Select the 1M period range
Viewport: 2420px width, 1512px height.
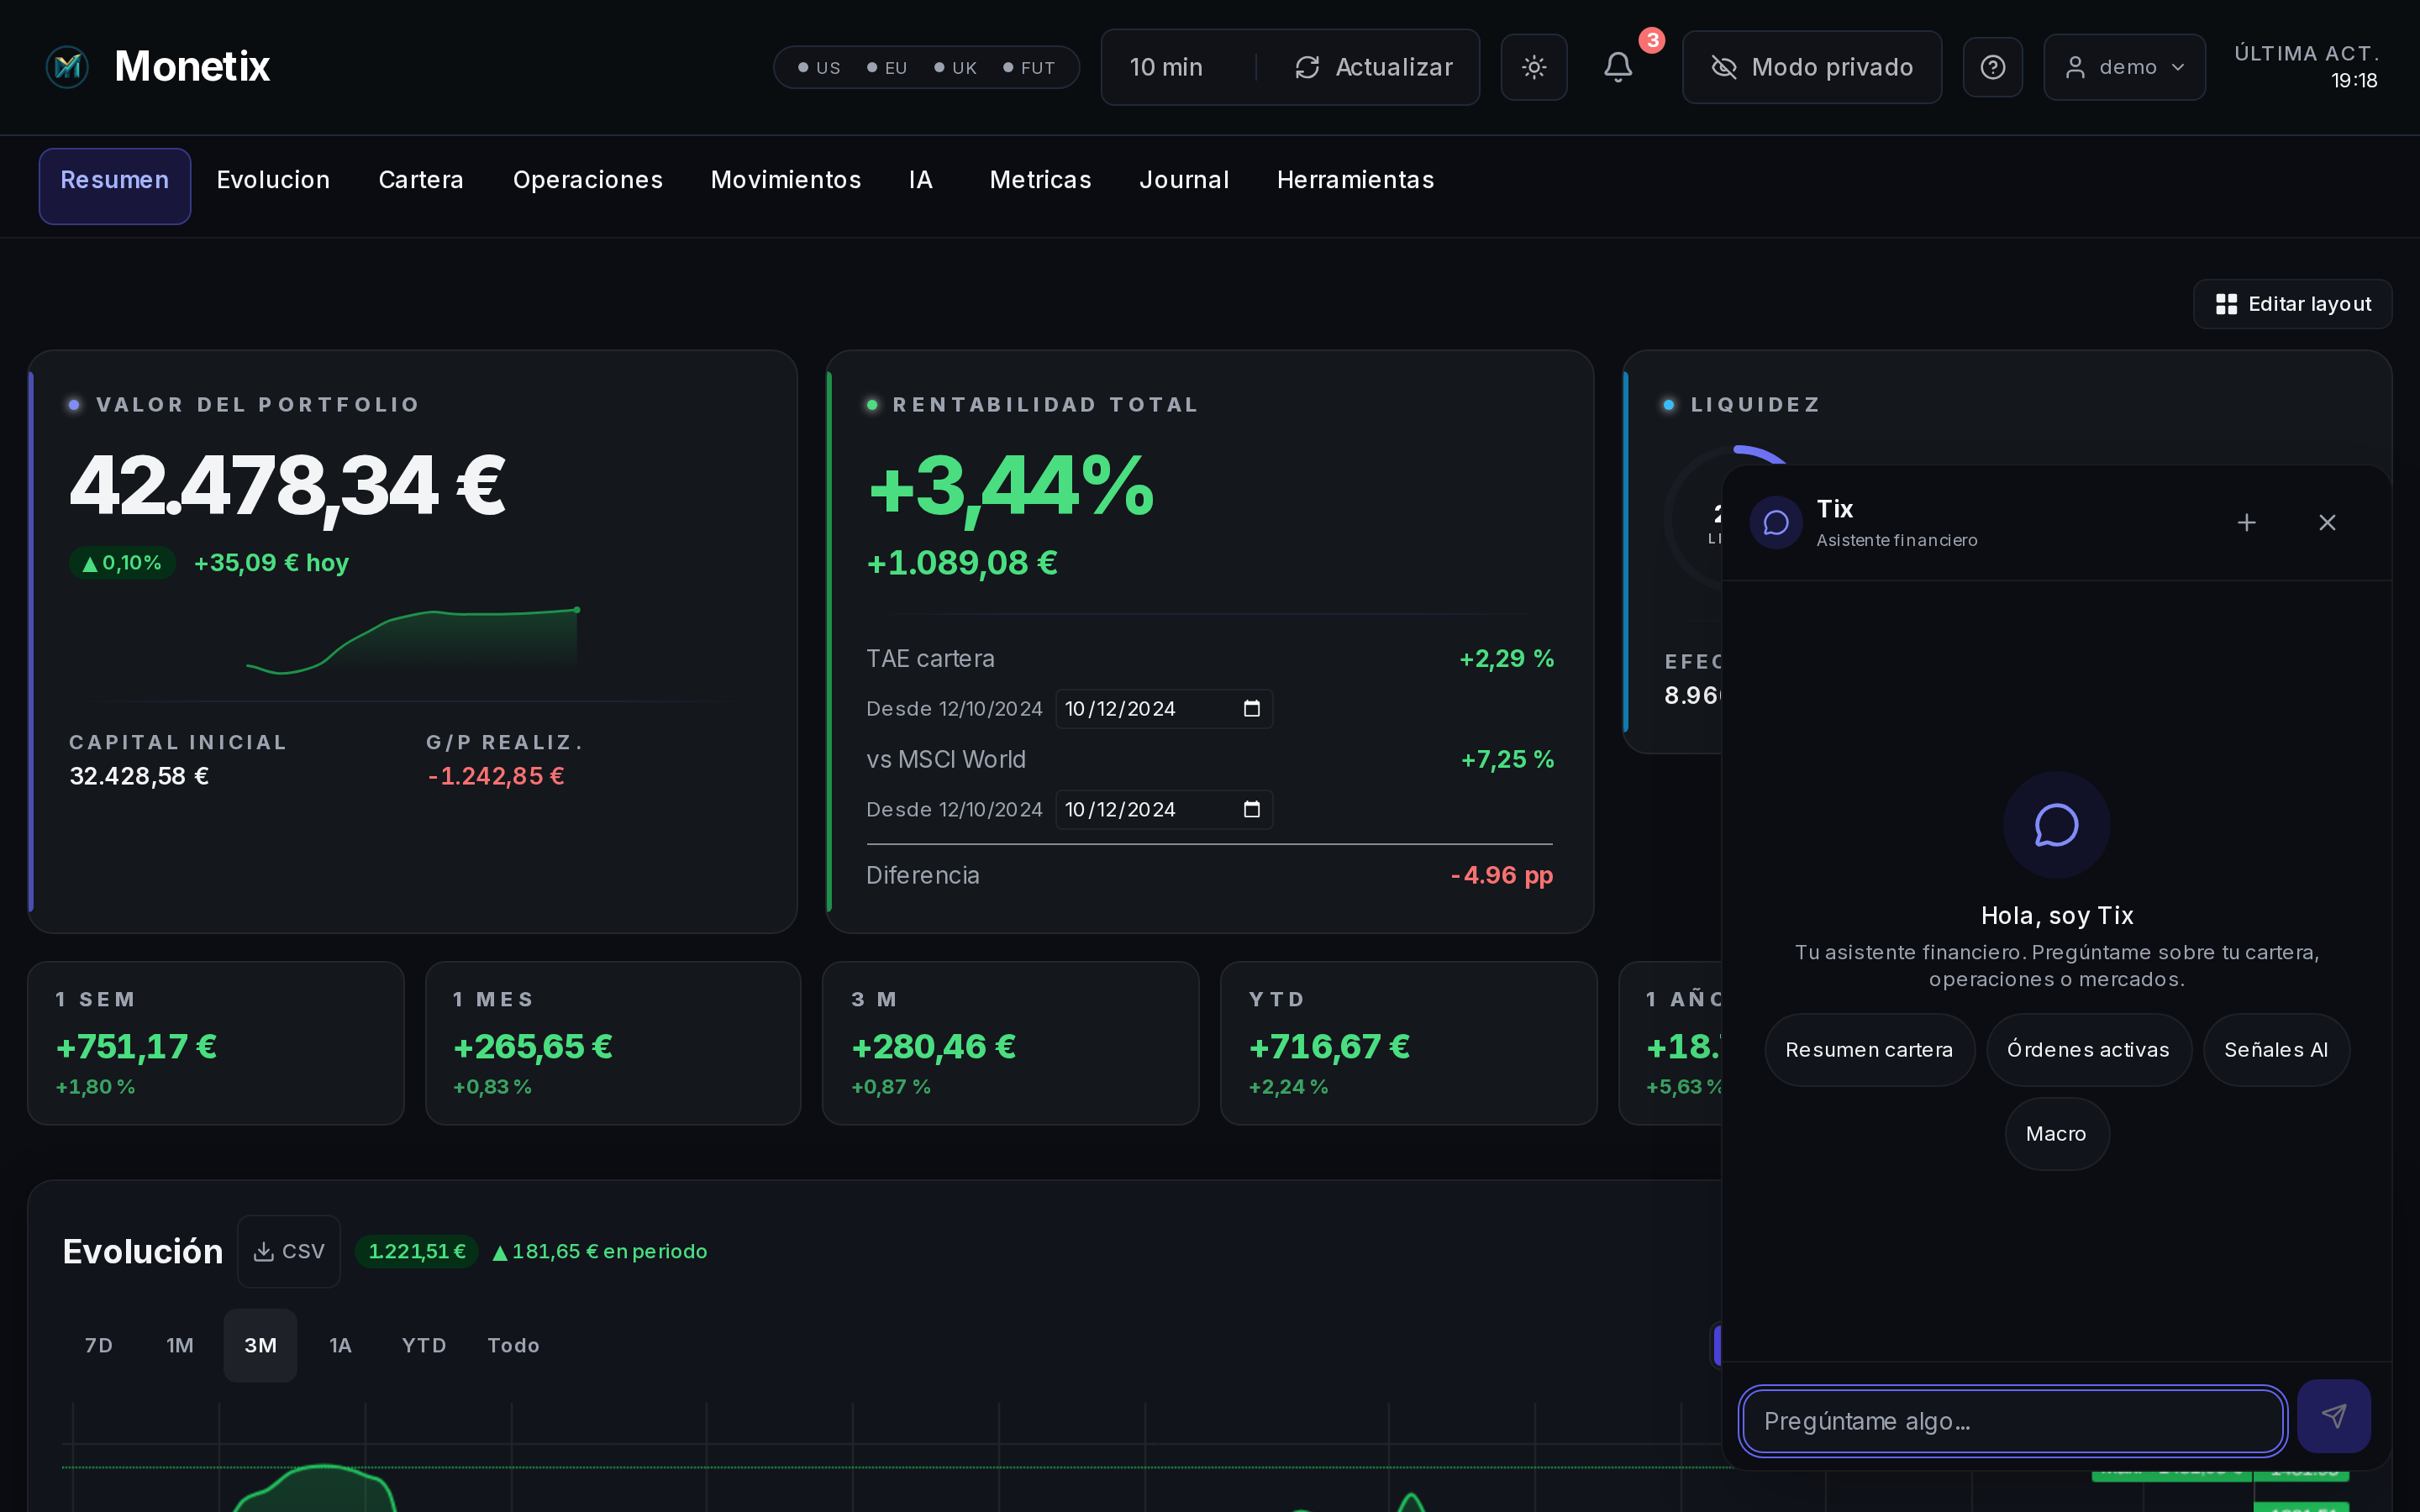coord(180,1345)
